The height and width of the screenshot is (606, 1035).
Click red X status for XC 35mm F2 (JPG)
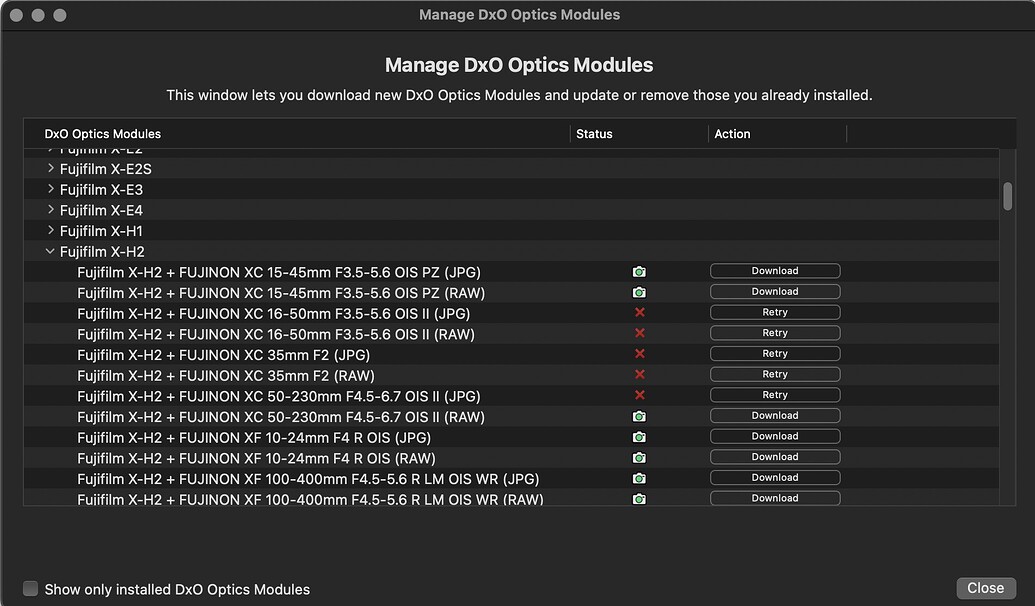pos(639,354)
